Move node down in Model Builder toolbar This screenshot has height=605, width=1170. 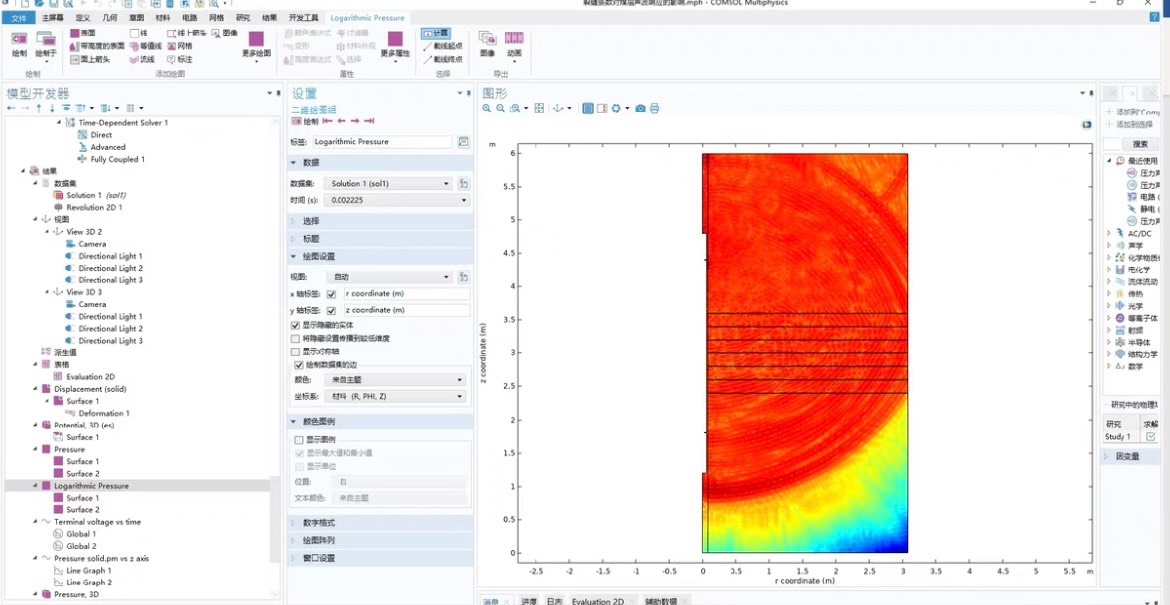point(51,108)
